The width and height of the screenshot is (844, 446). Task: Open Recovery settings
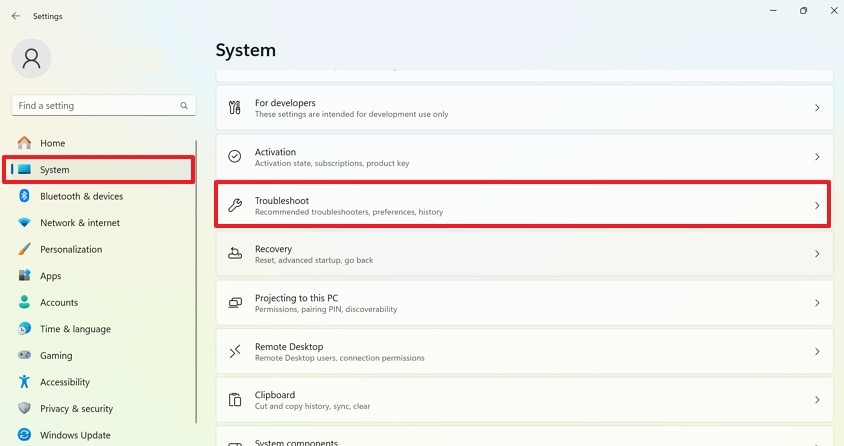(x=524, y=253)
